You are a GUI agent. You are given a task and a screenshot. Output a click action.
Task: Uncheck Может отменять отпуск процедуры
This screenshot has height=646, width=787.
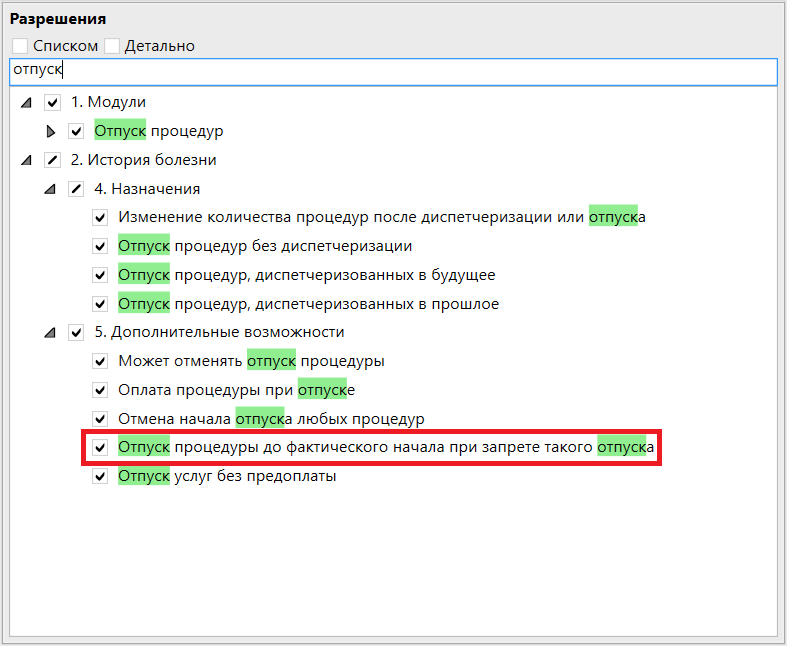[100, 361]
